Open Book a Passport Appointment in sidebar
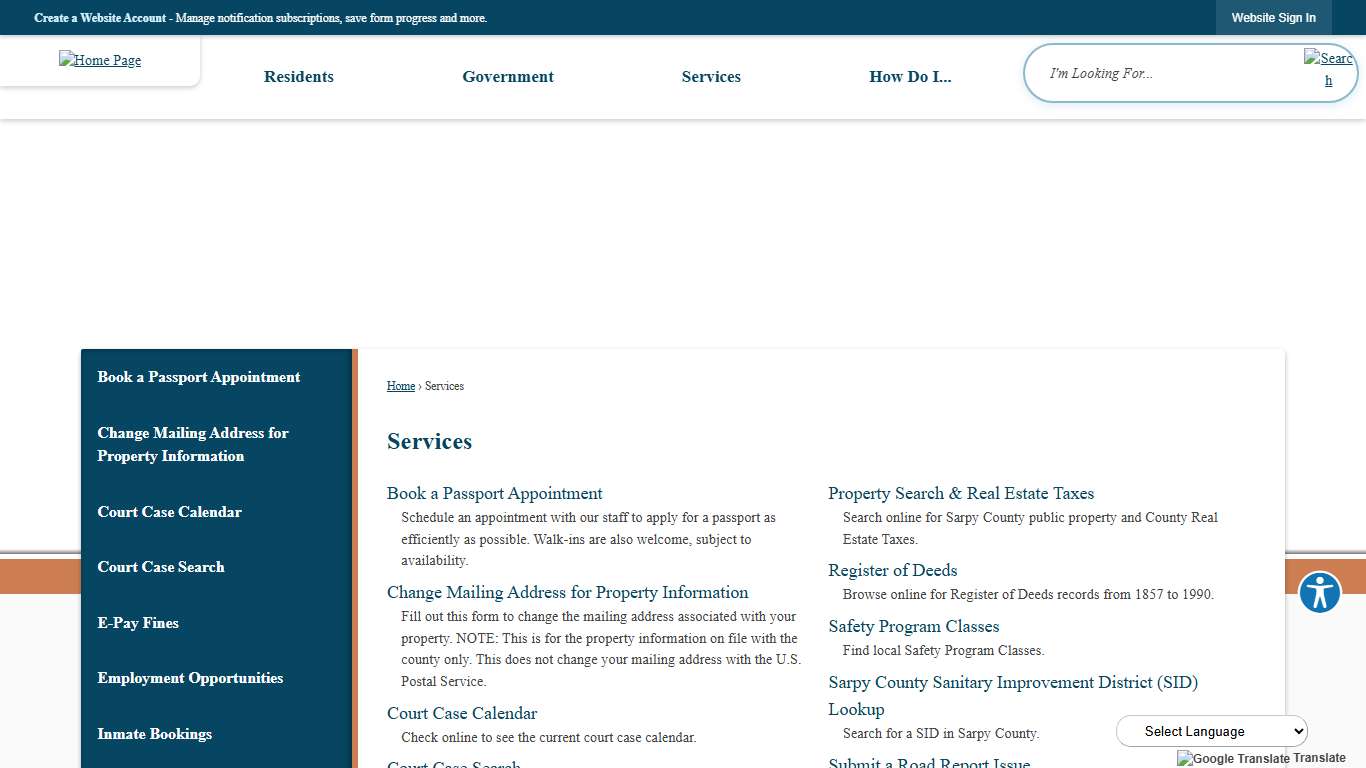1366x768 pixels. tap(198, 377)
